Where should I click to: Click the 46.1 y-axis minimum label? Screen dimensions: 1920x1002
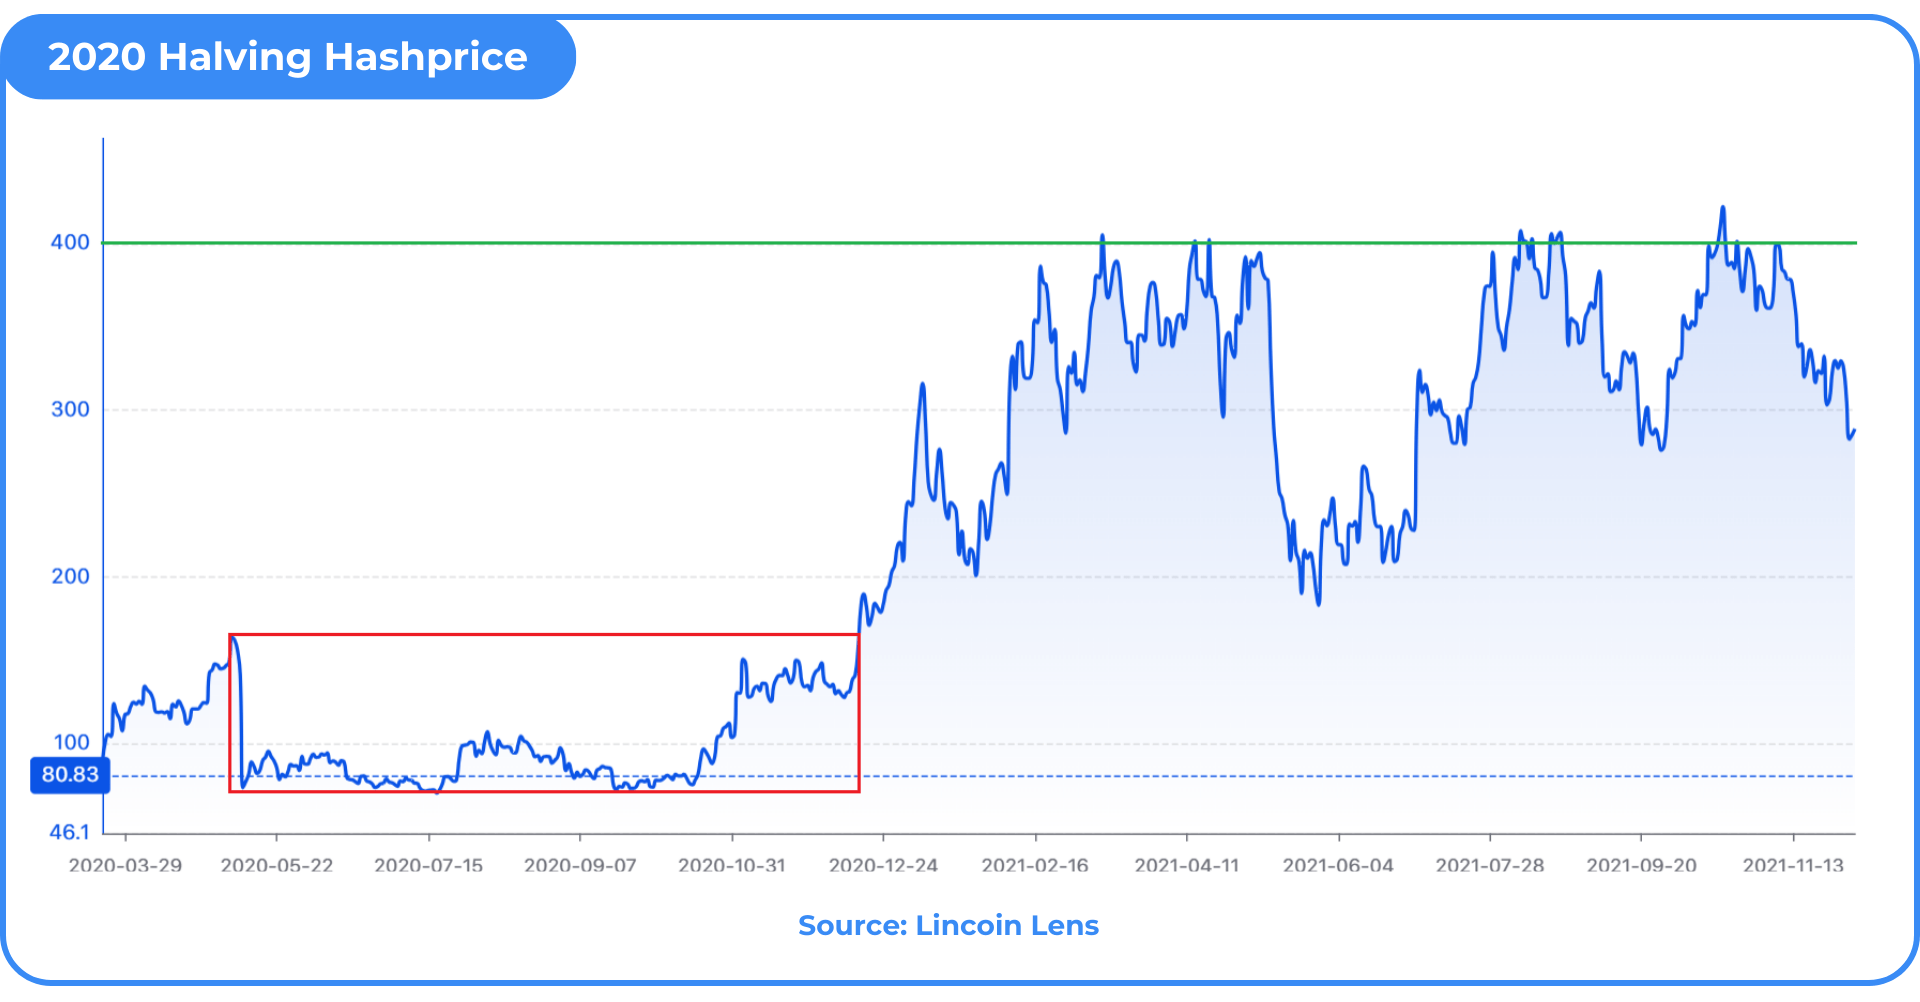(x=69, y=832)
